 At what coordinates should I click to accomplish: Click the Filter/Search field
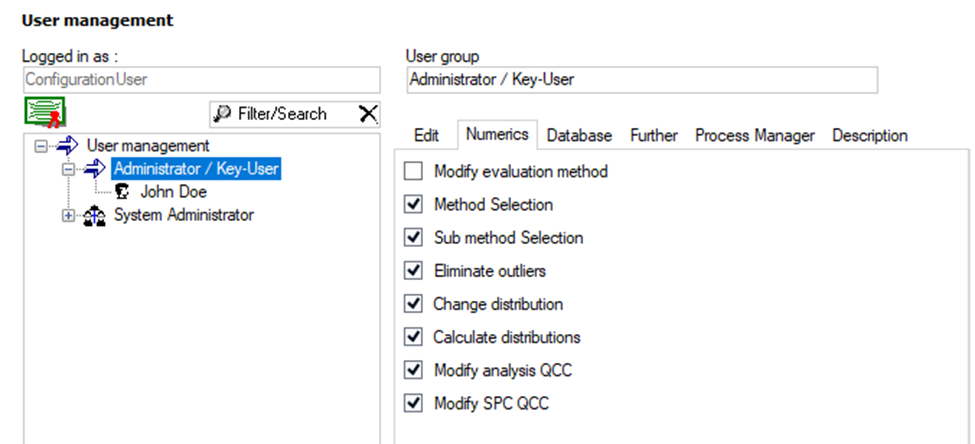click(295, 114)
